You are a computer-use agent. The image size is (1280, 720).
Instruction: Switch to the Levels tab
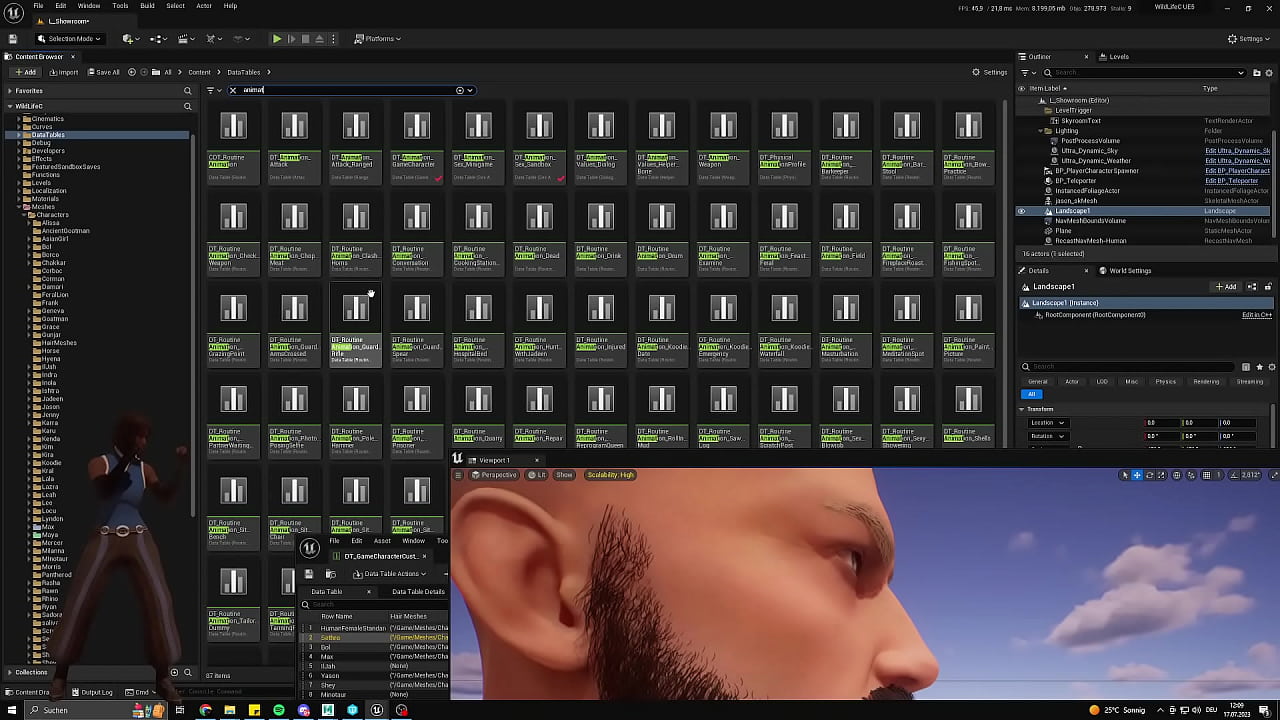pyautogui.click(x=1113, y=57)
